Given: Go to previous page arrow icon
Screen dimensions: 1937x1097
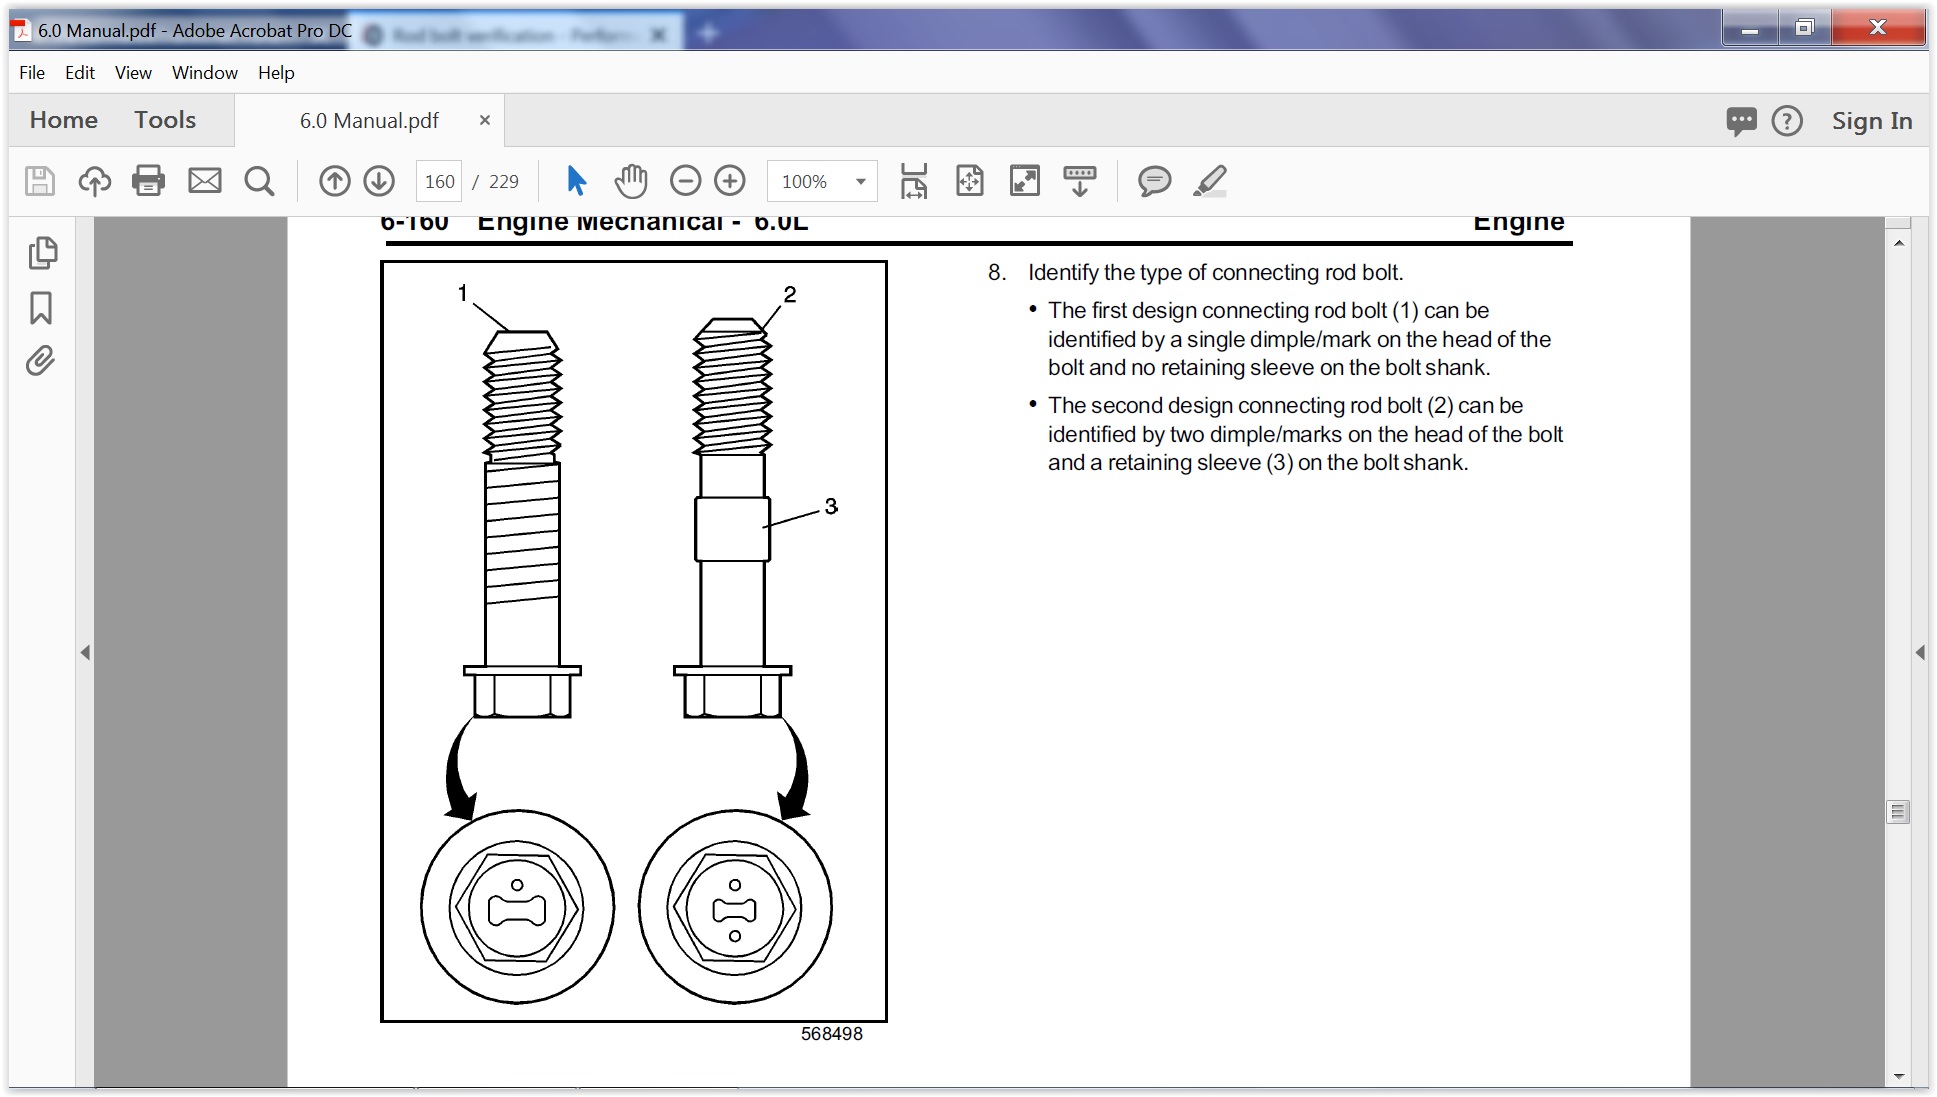Looking at the screenshot, I should point(334,181).
